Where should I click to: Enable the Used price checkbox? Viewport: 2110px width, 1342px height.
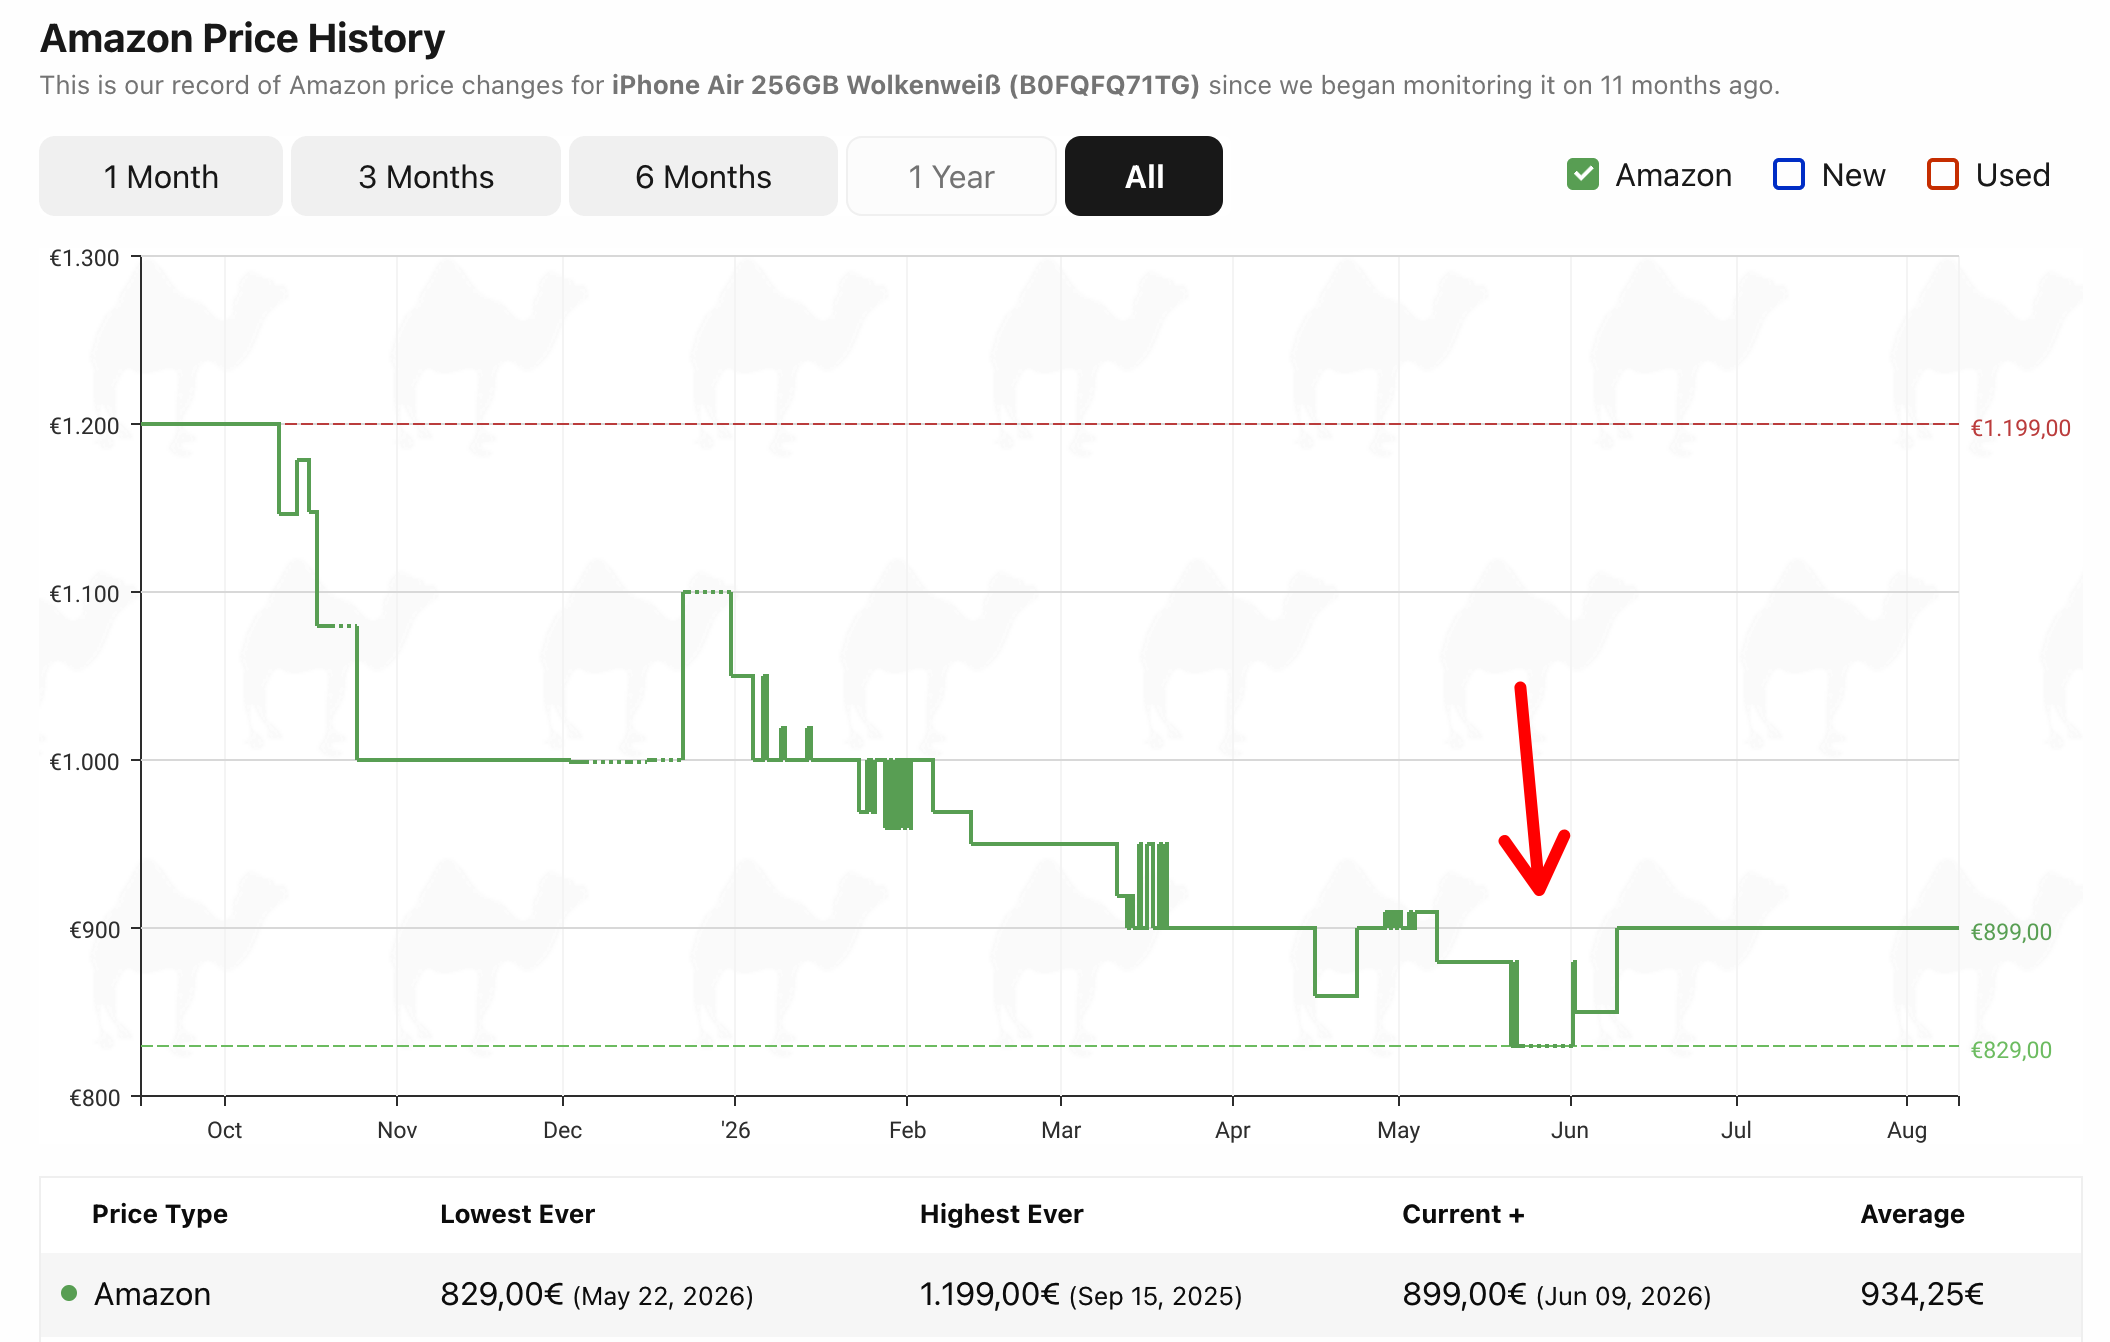click(1943, 174)
